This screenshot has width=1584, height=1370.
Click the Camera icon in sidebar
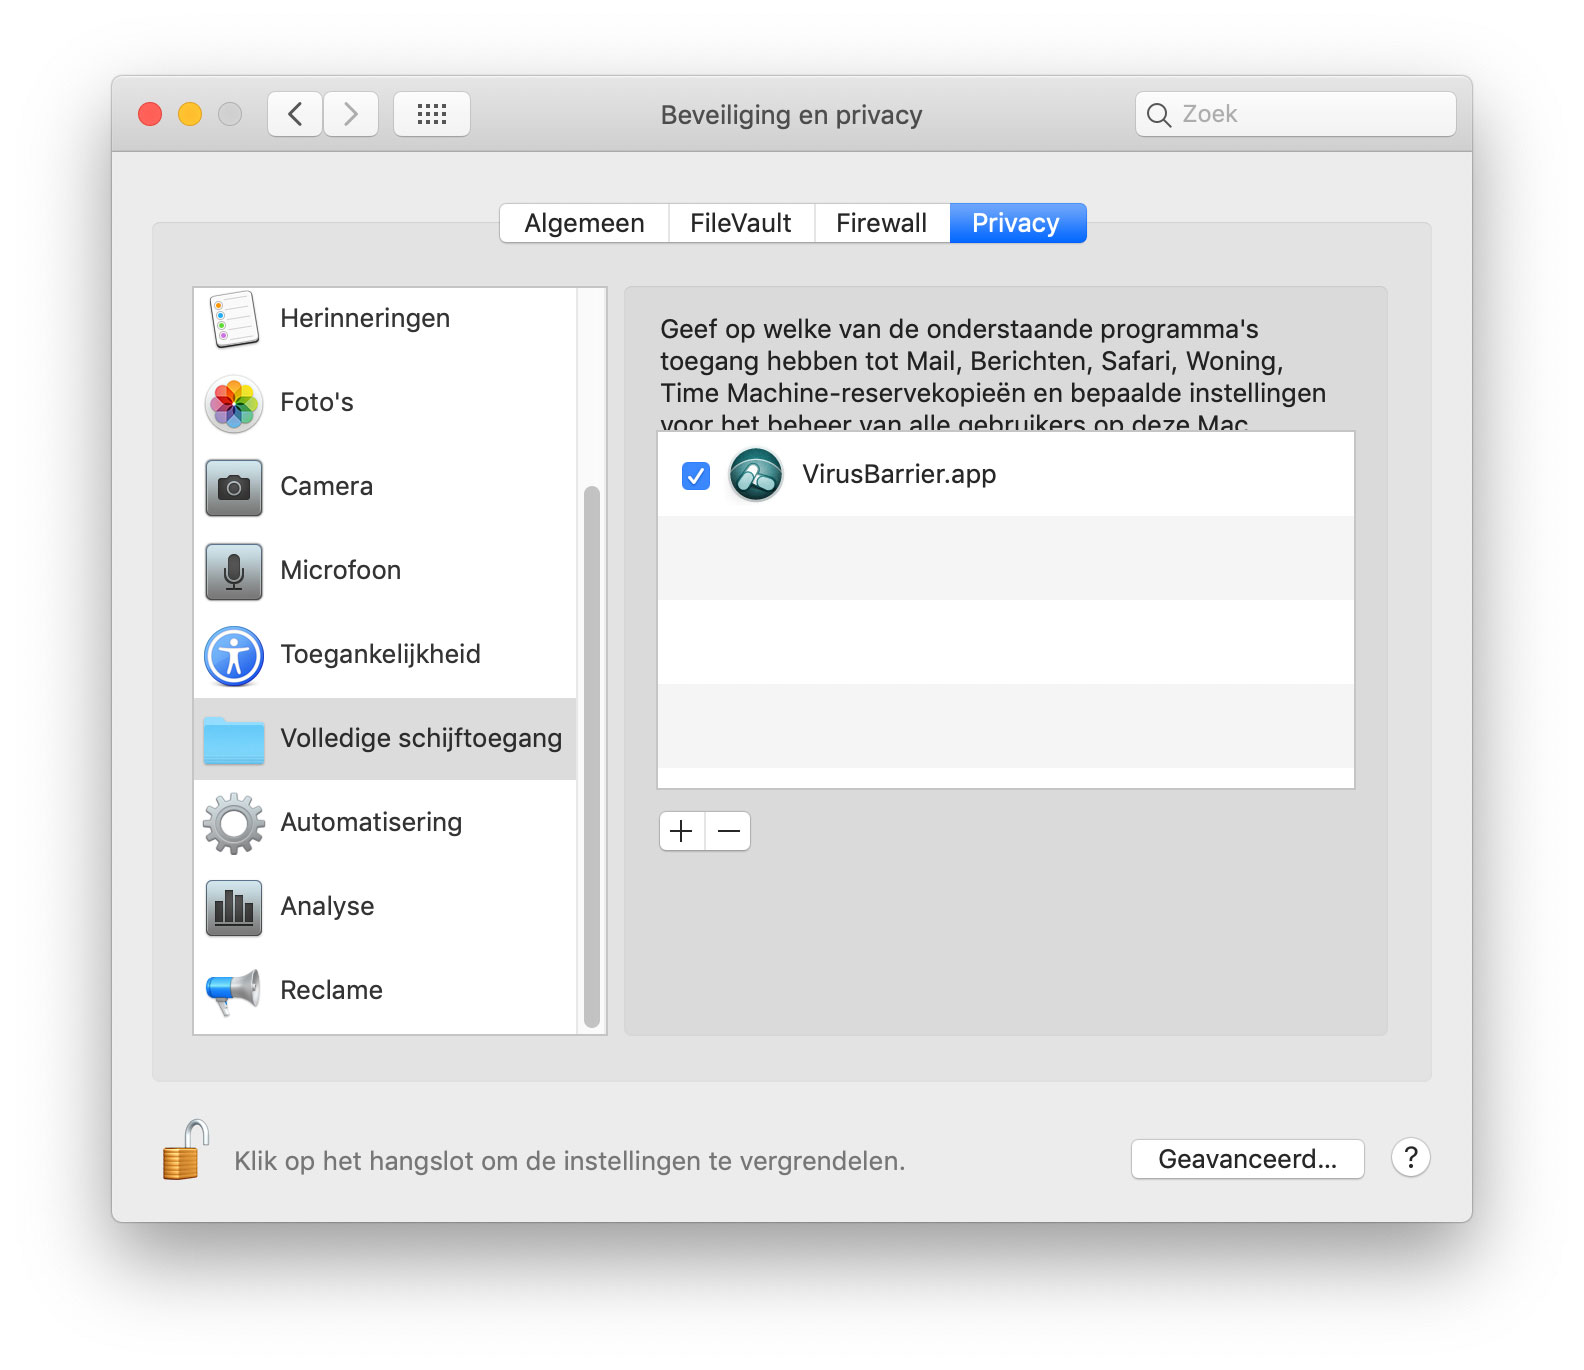pos(234,488)
